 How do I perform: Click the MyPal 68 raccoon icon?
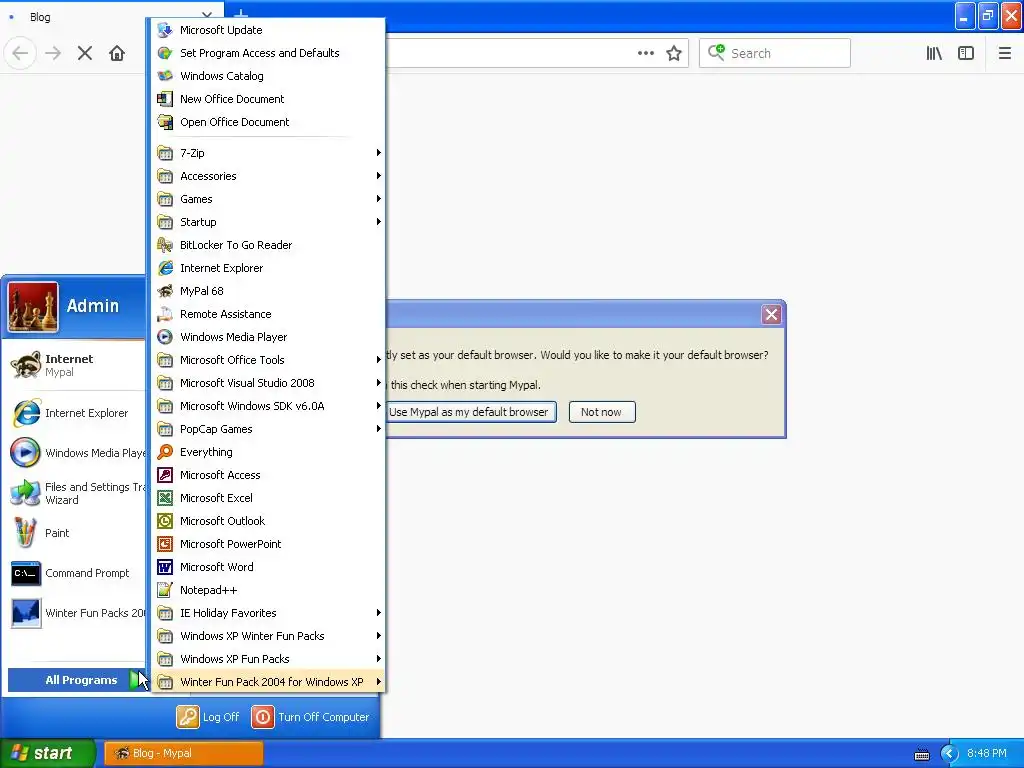pos(165,291)
